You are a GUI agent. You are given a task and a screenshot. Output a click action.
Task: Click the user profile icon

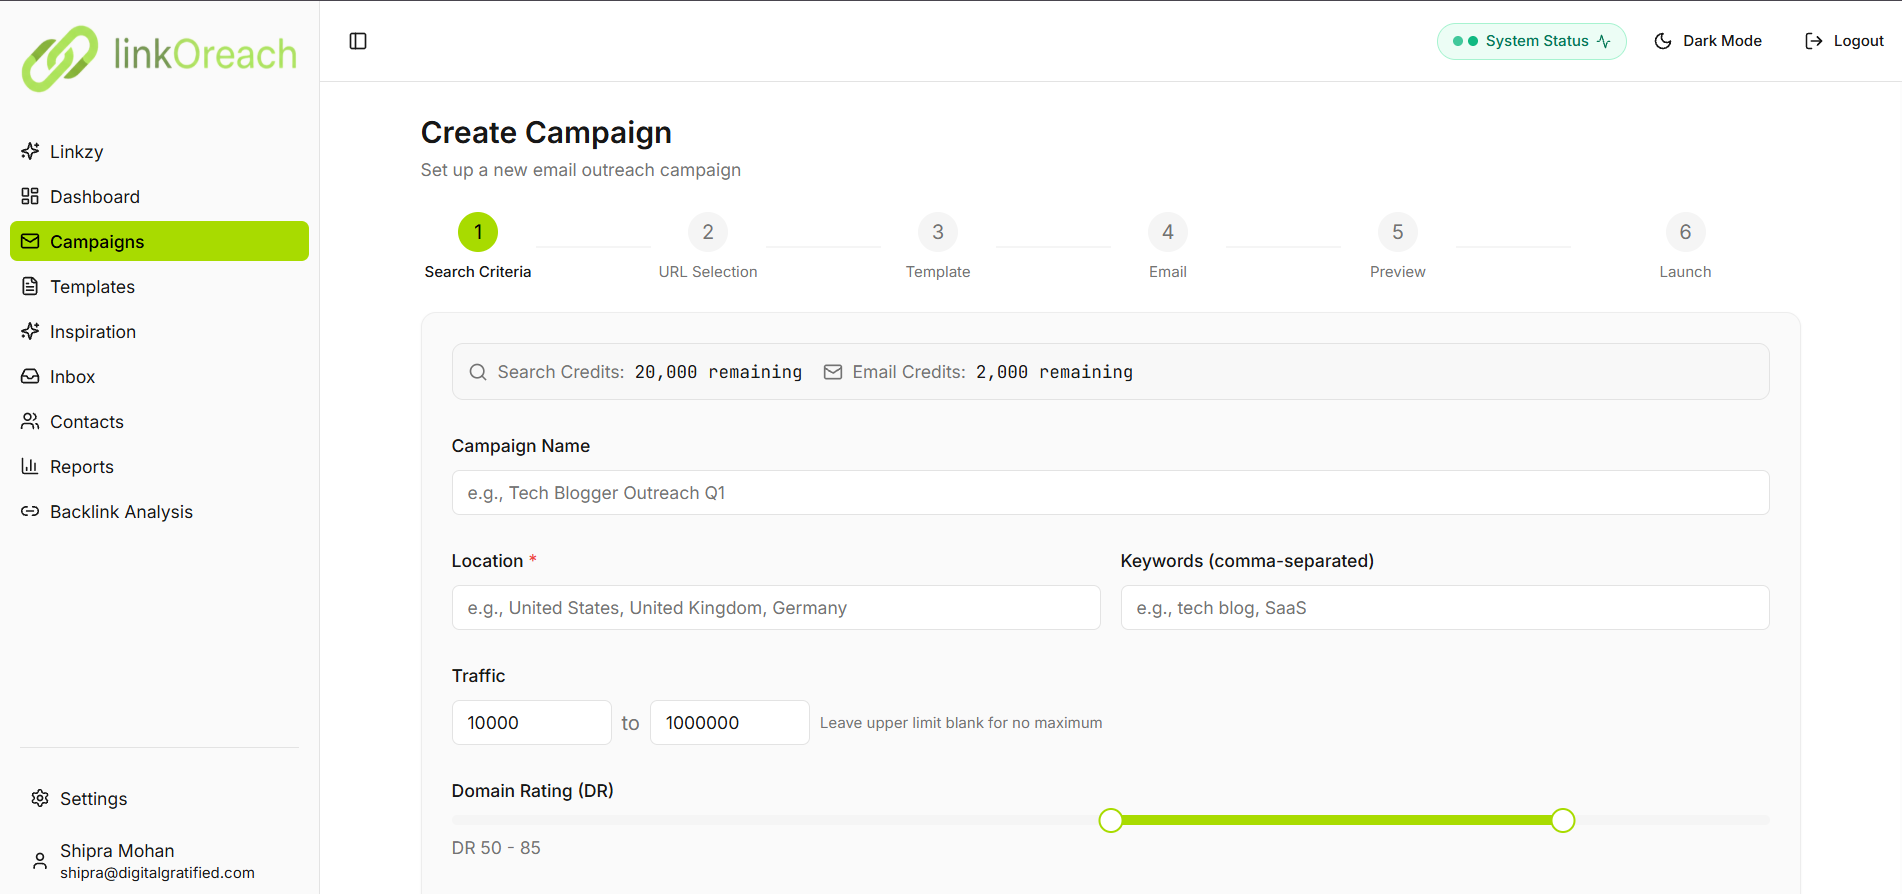tap(40, 860)
